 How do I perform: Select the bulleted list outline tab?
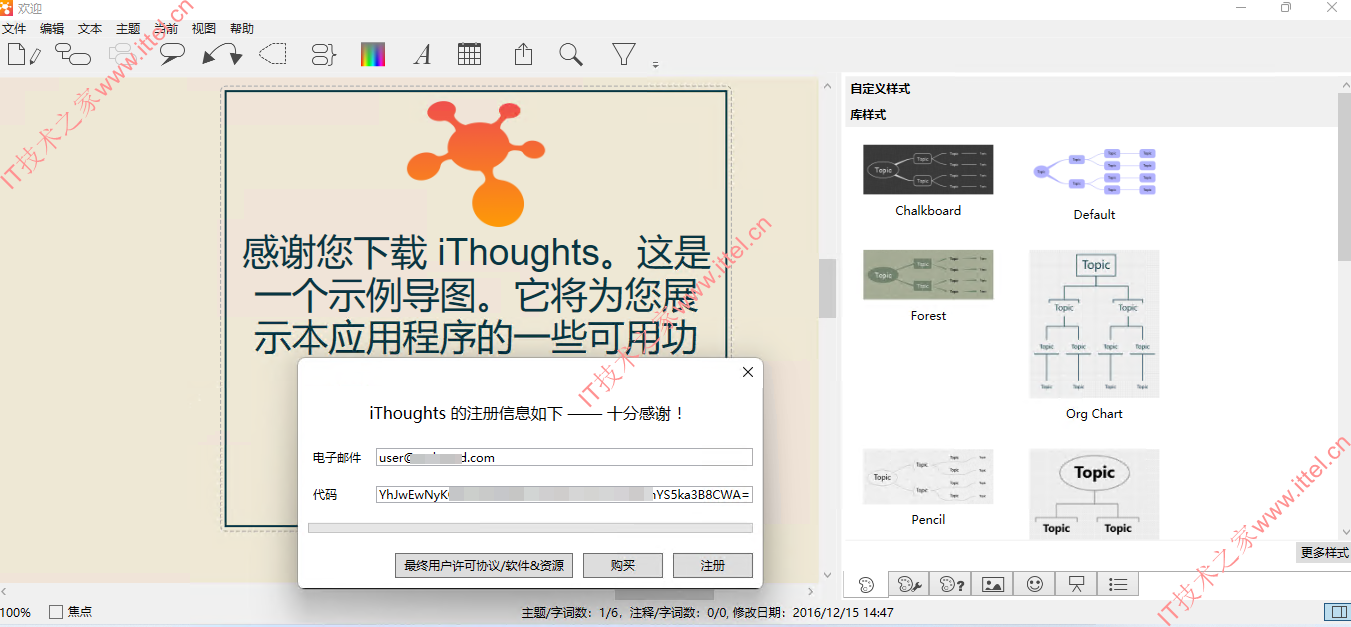[x=1118, y=584]
